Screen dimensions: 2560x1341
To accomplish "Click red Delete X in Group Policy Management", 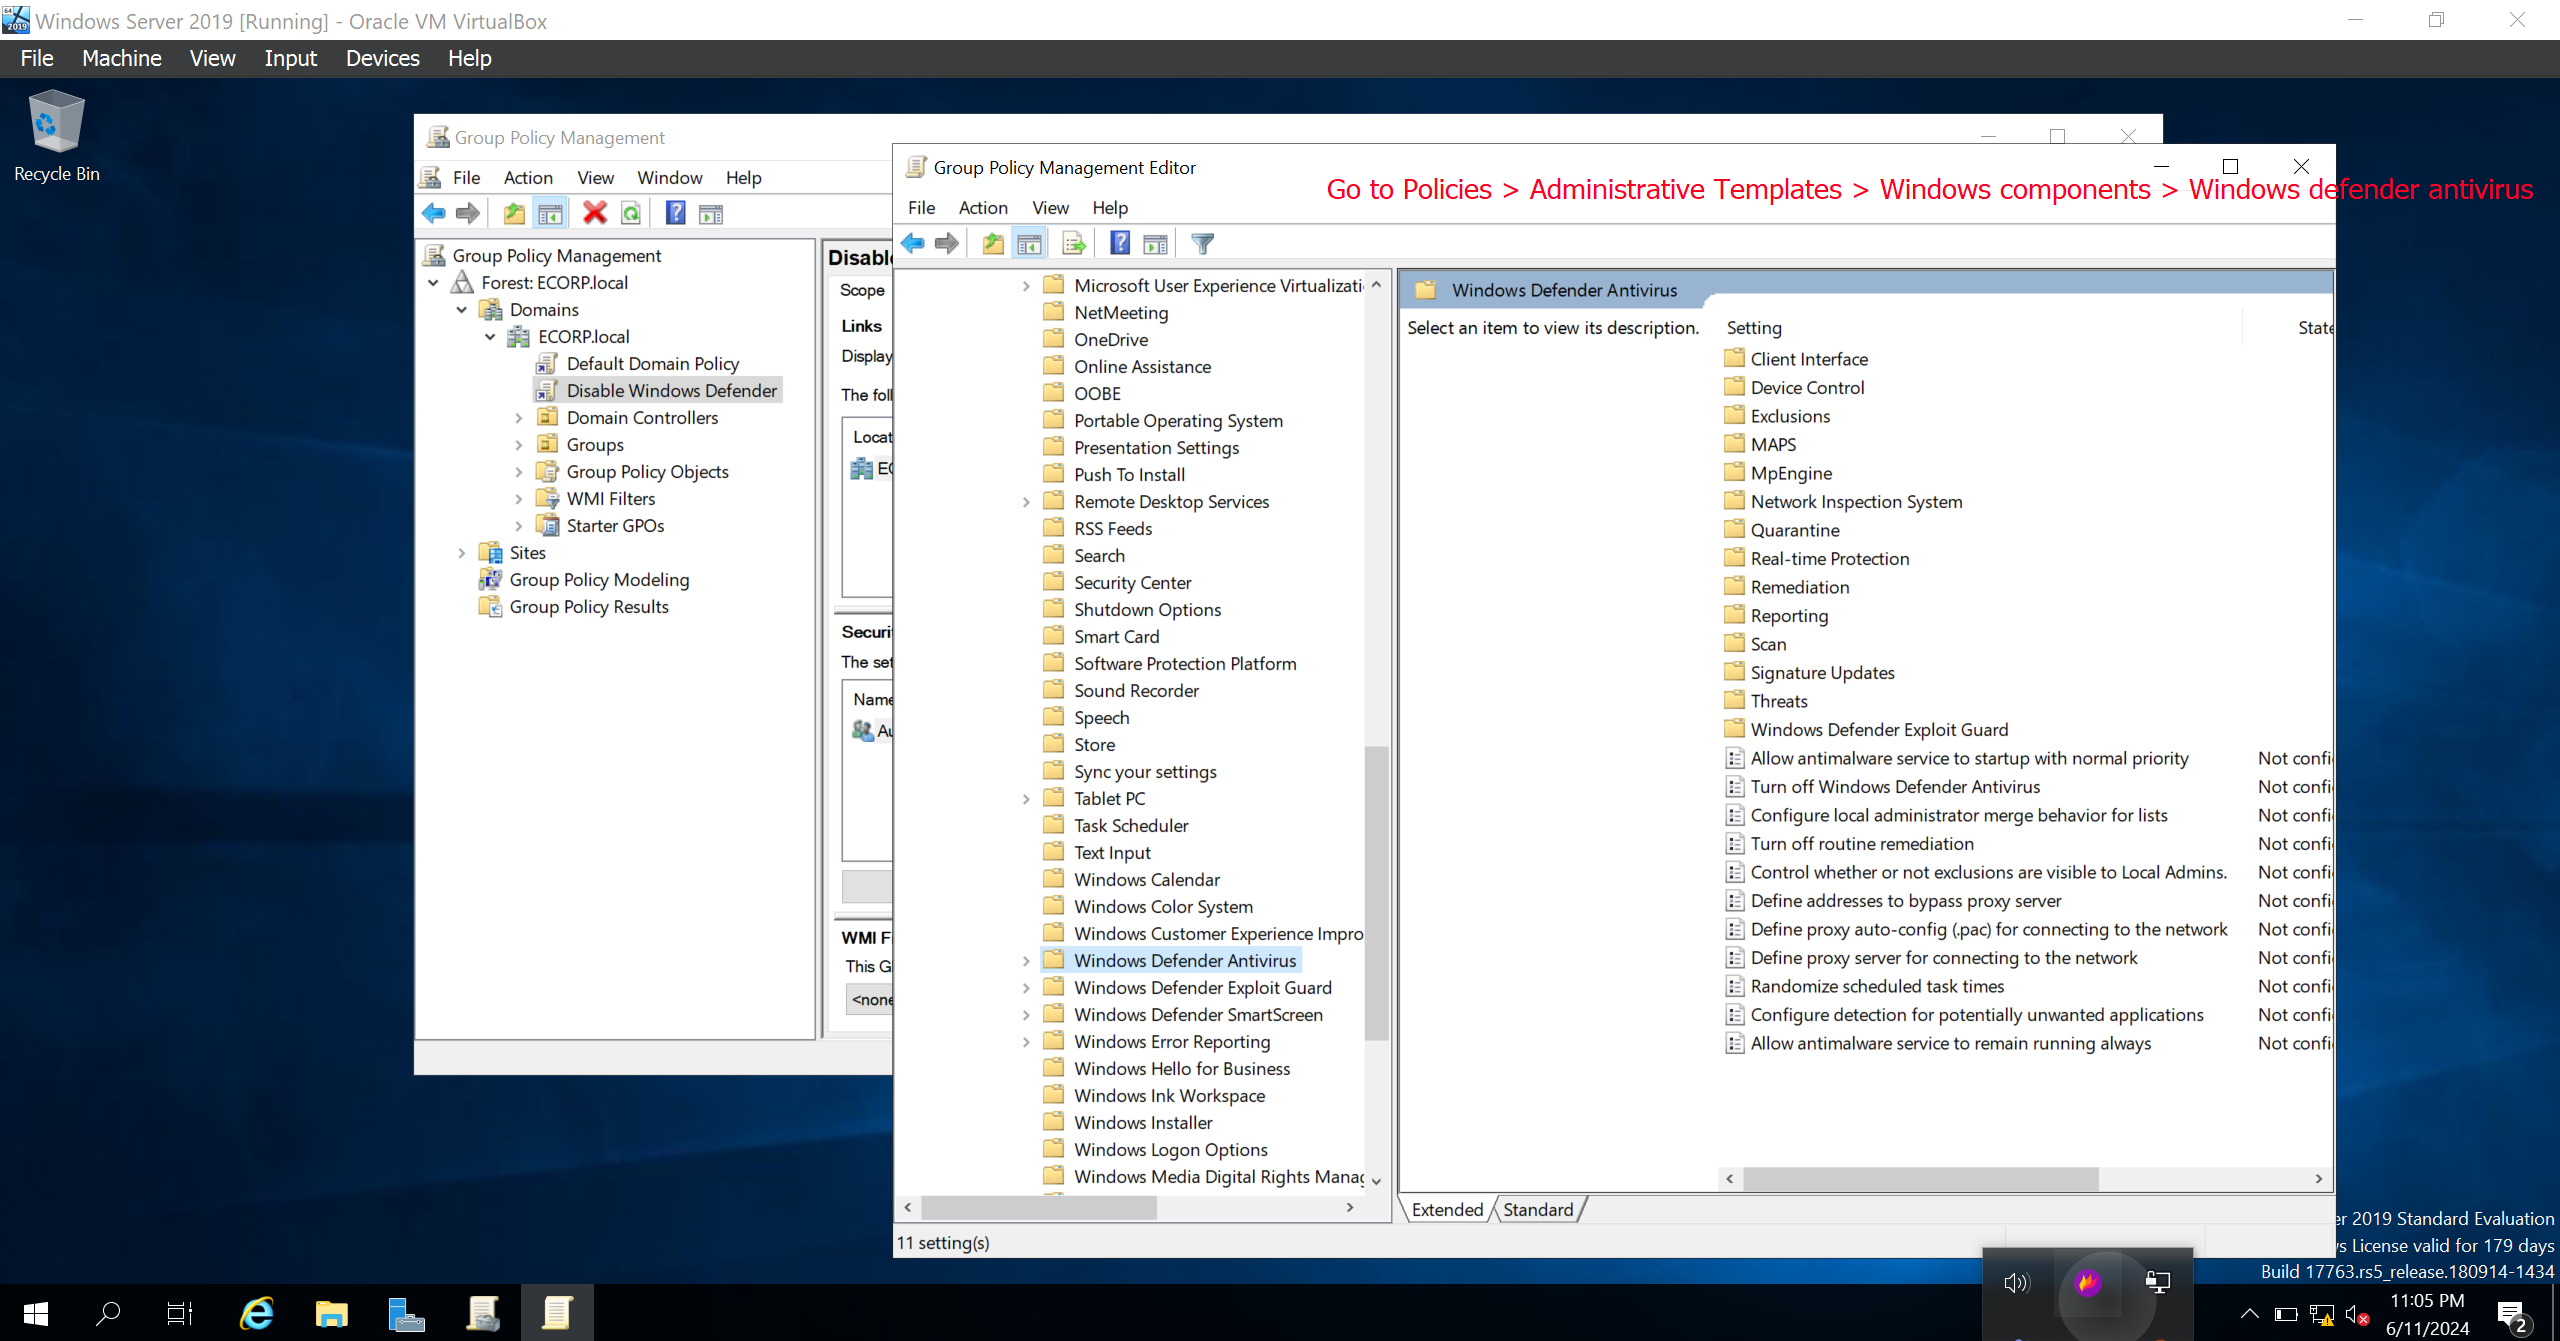I will pyautogui.click(x=595, y=213).
